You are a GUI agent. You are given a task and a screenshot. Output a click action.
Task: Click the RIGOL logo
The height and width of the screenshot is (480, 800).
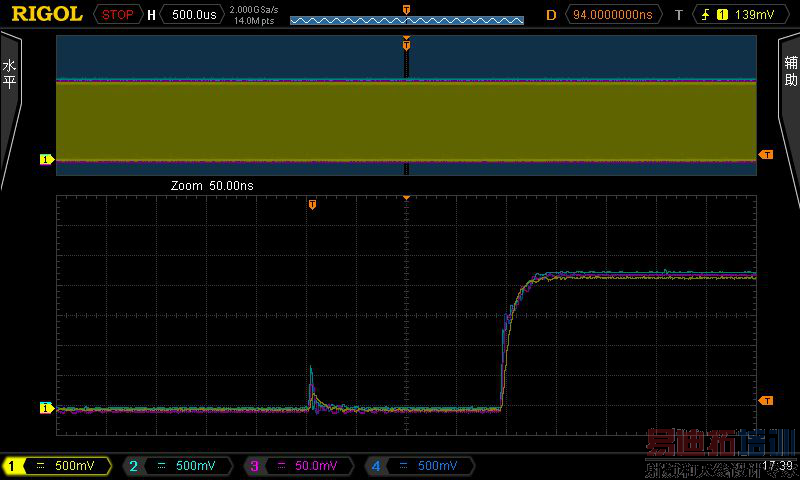click(47, 14)
